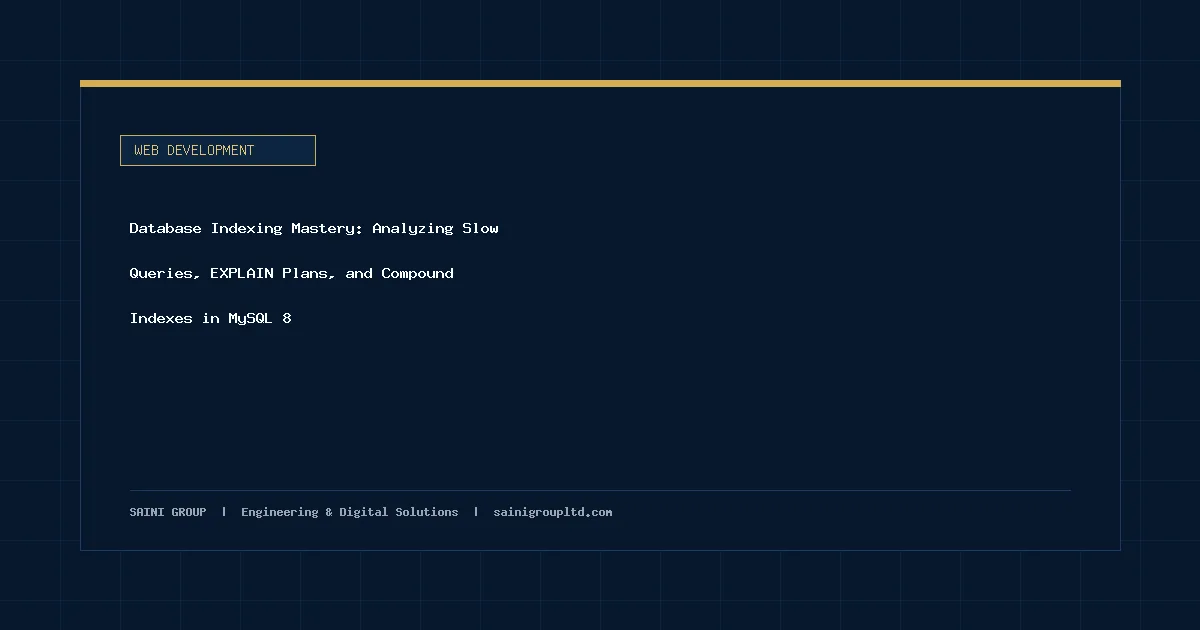Click the line 'Queries, EXPLAIN Plans, and Compound'

pyautogui.click(x=291, y=273)
